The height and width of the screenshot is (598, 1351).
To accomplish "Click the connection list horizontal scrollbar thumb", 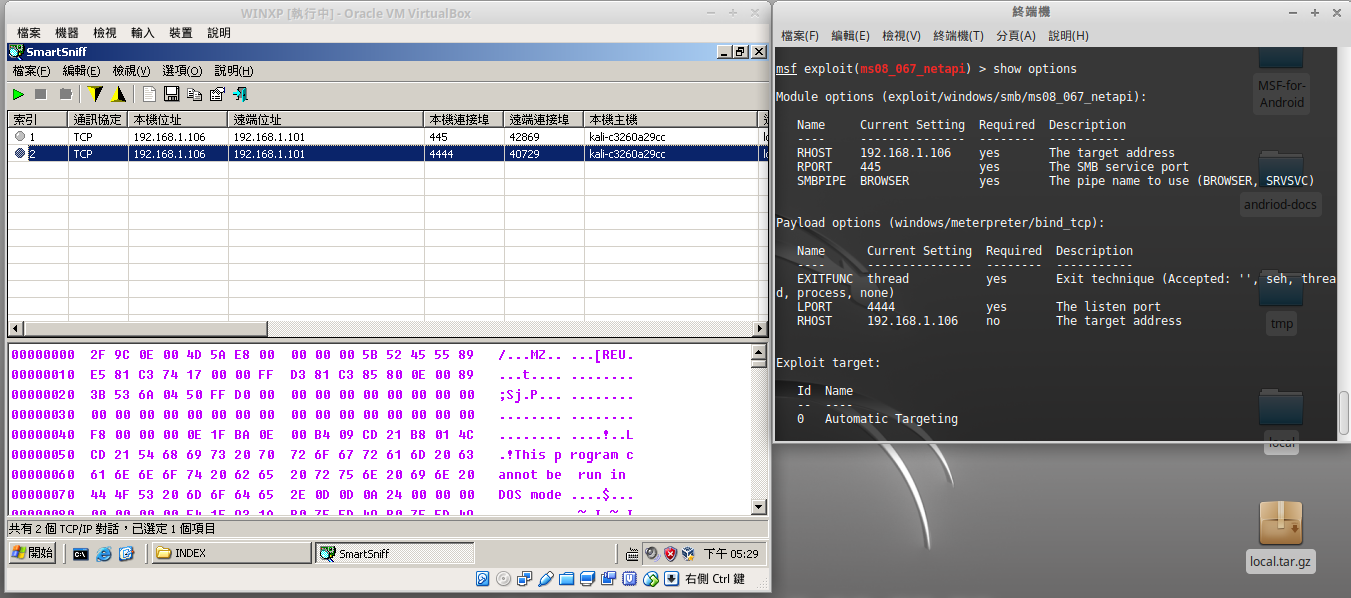I will pos(145,329).
